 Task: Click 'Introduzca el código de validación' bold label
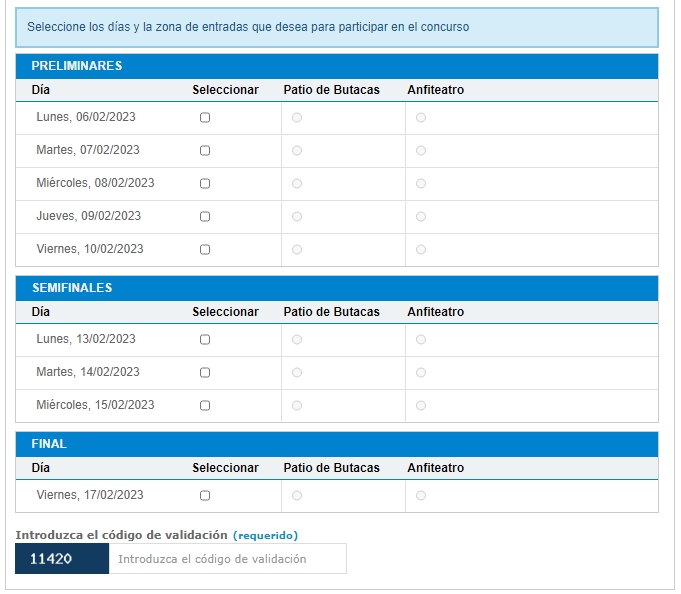click(x=122, y=535)
